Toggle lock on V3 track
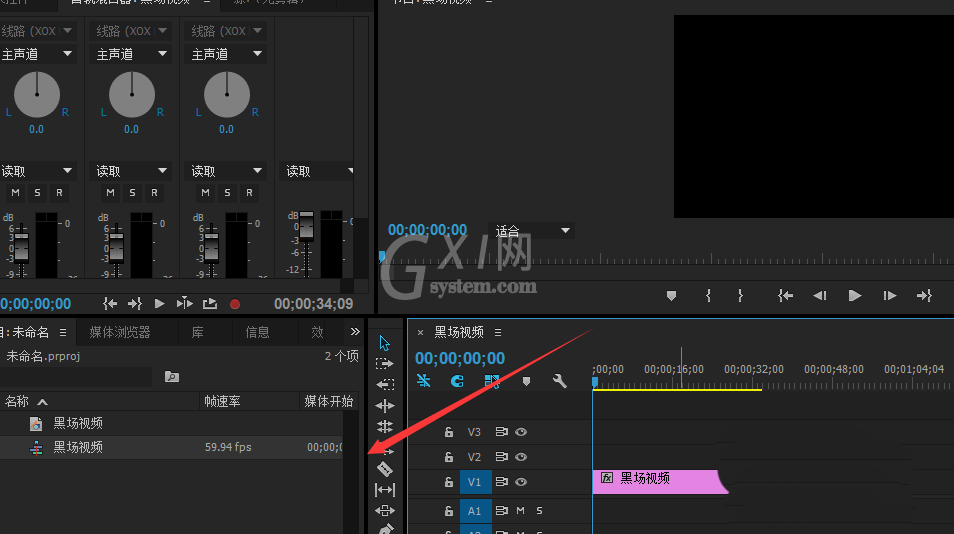Screen dimensions: 954x534 (448, 432)
